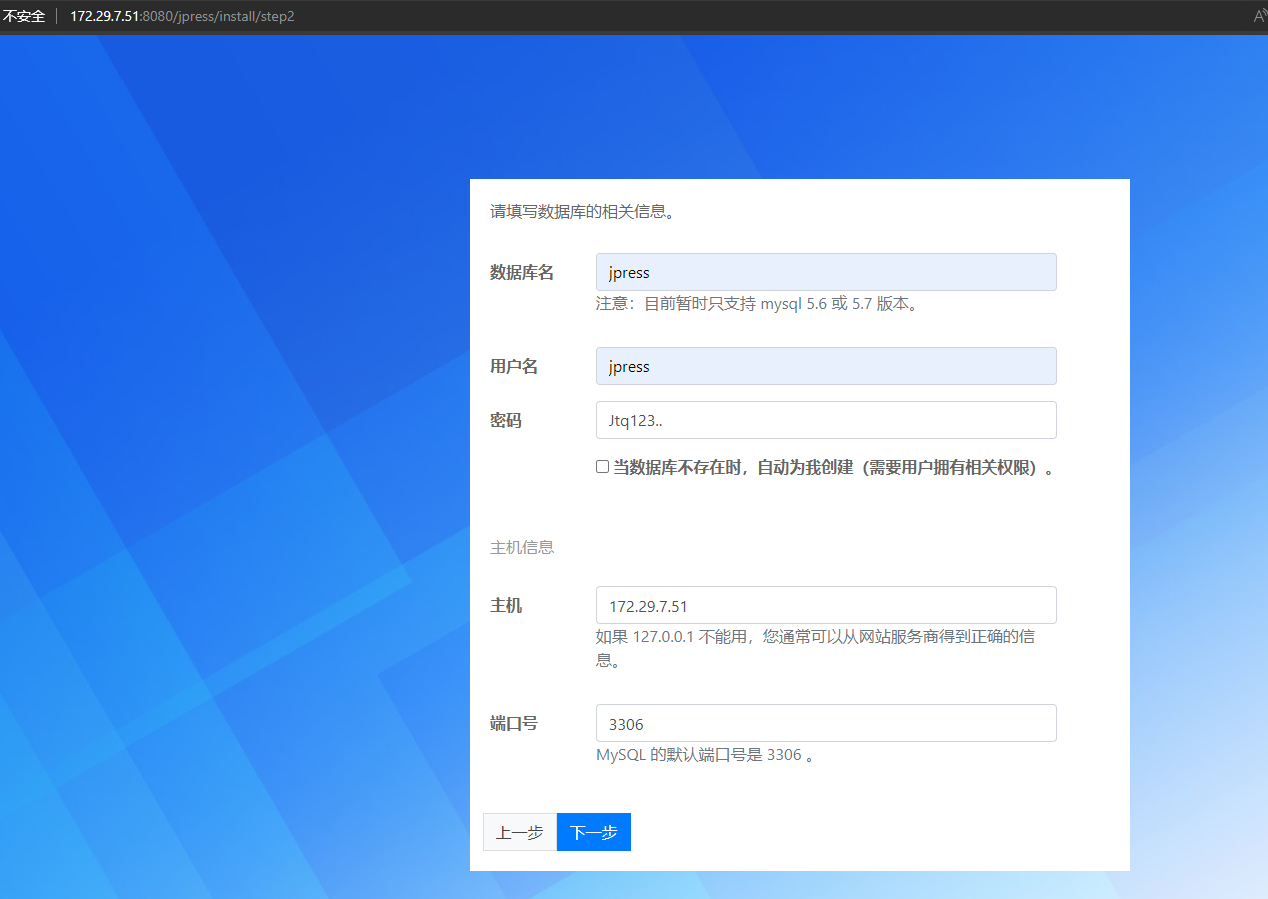Click the 主机信息 section label

point(522,547)
